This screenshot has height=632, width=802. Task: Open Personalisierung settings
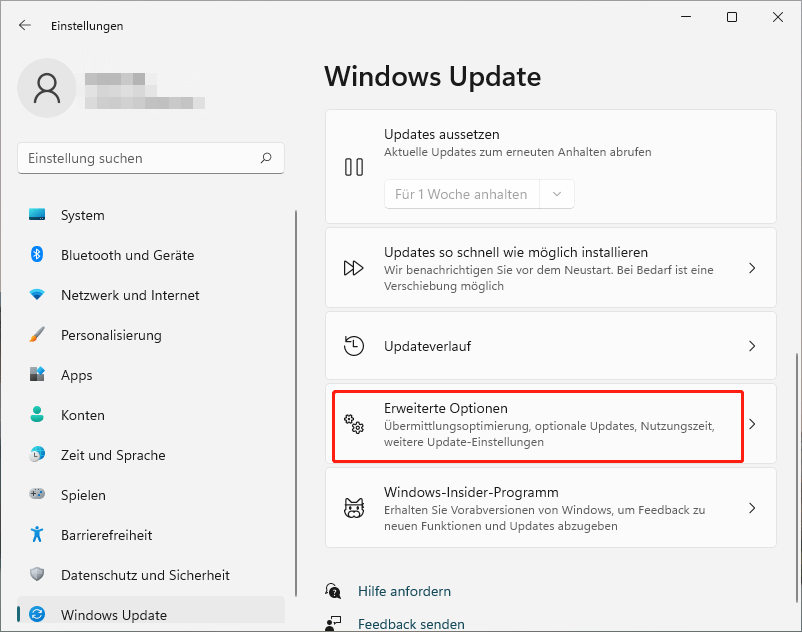(151, 335)
